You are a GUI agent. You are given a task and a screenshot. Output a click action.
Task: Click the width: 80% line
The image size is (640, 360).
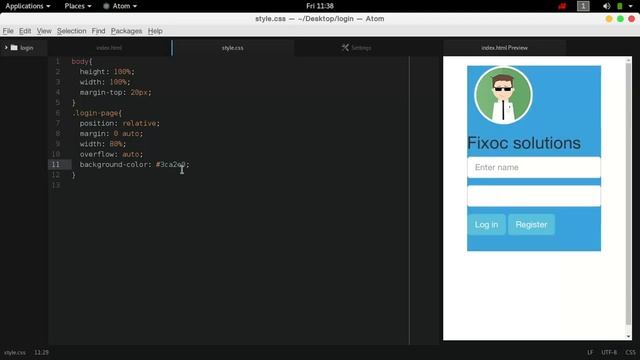click(103, 144)
